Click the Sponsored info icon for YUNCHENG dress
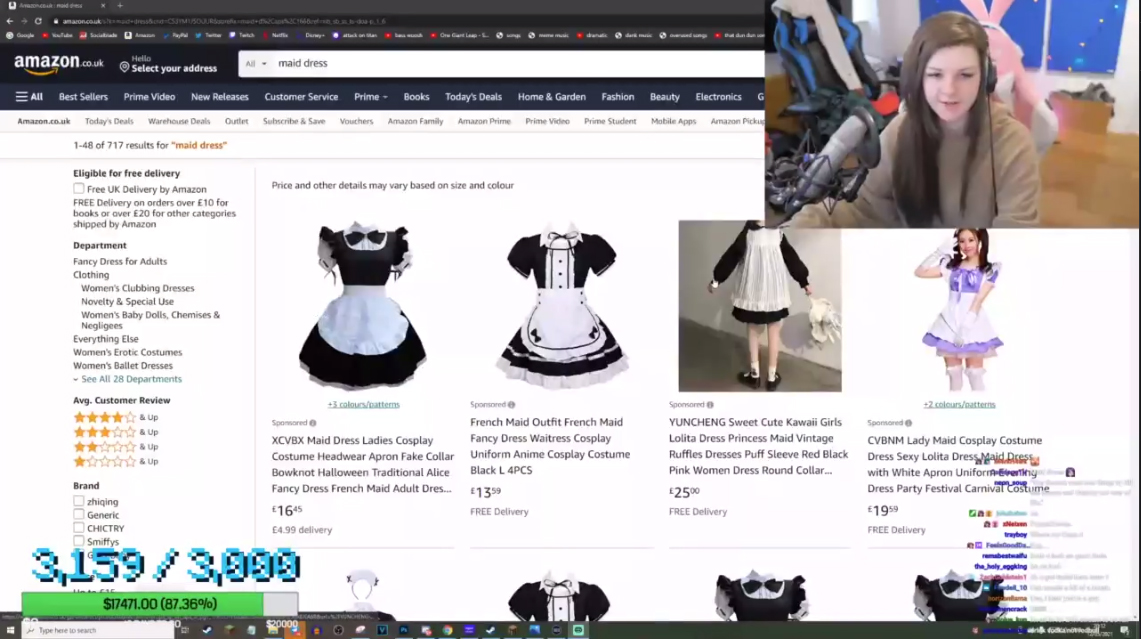The width and height of the screenshot is (1141, 639). pyautogui.click(x=710, y=405)
